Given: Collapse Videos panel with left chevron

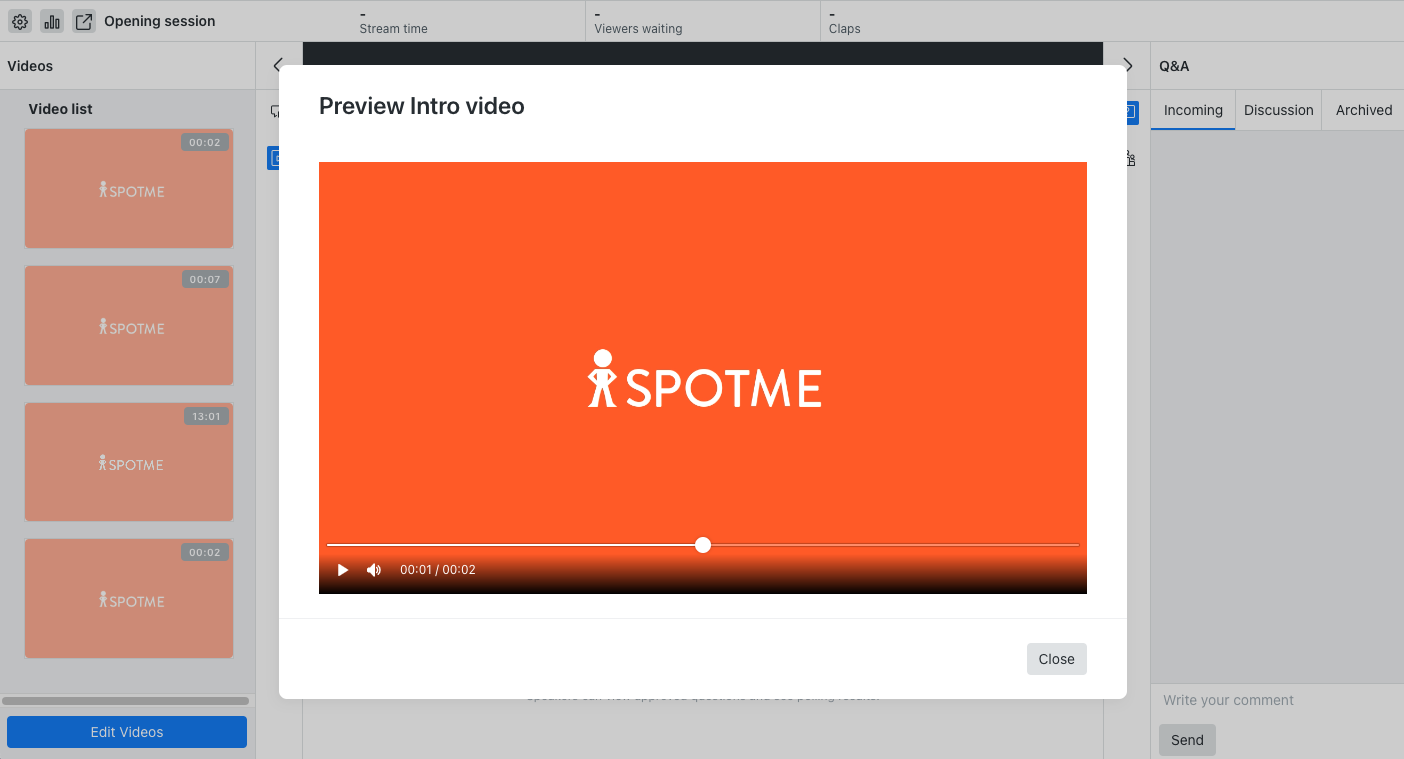Looking at the screenshot, I should coord(279,66).
